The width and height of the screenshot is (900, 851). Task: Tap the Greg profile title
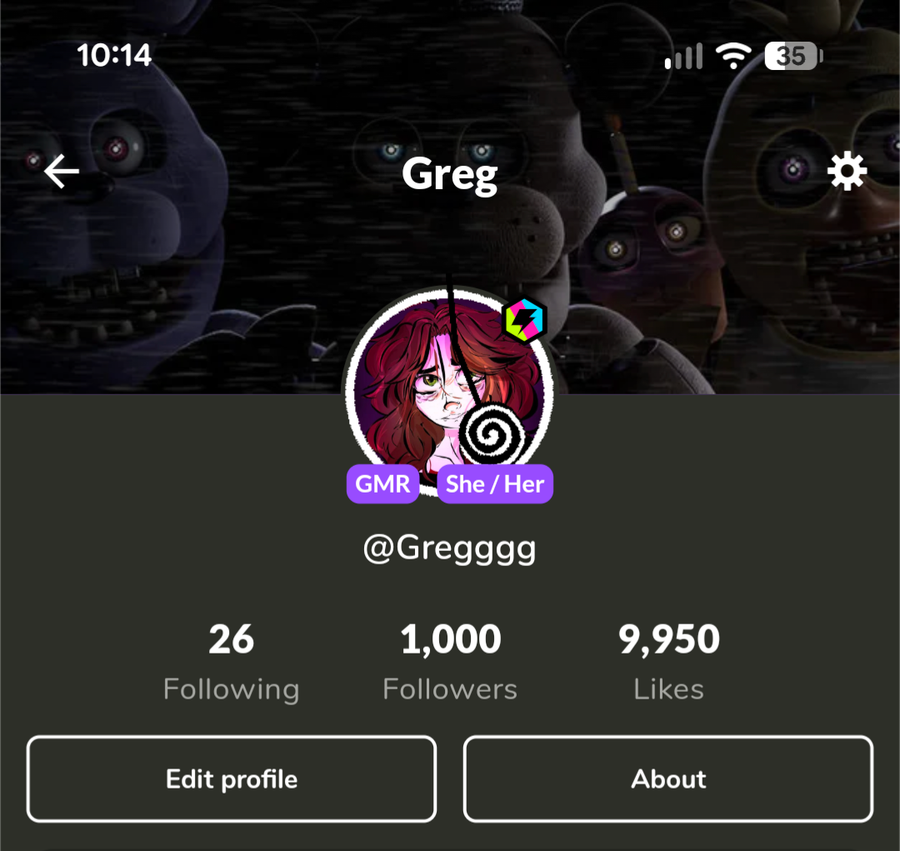[x=450, y=175]
